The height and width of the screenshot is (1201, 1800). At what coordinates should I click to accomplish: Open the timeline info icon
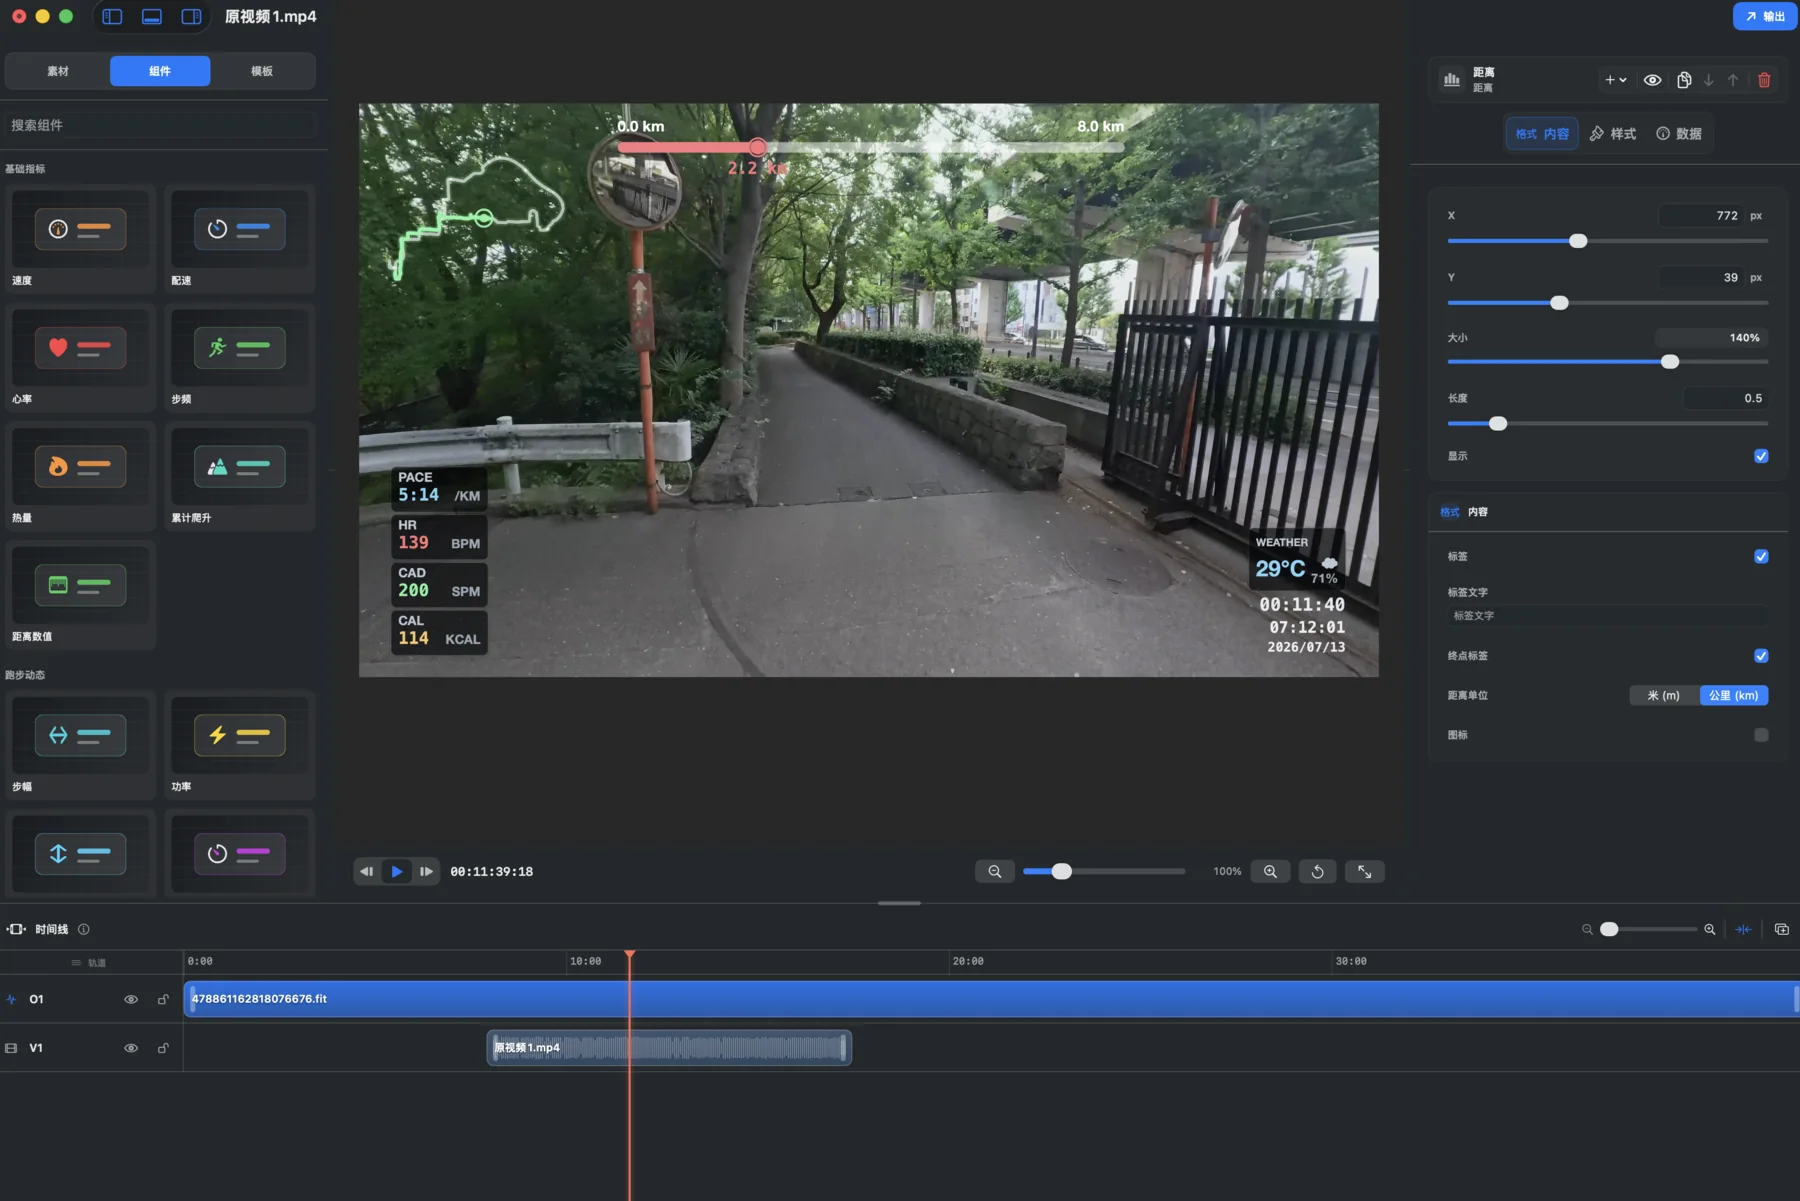(84, 929)
